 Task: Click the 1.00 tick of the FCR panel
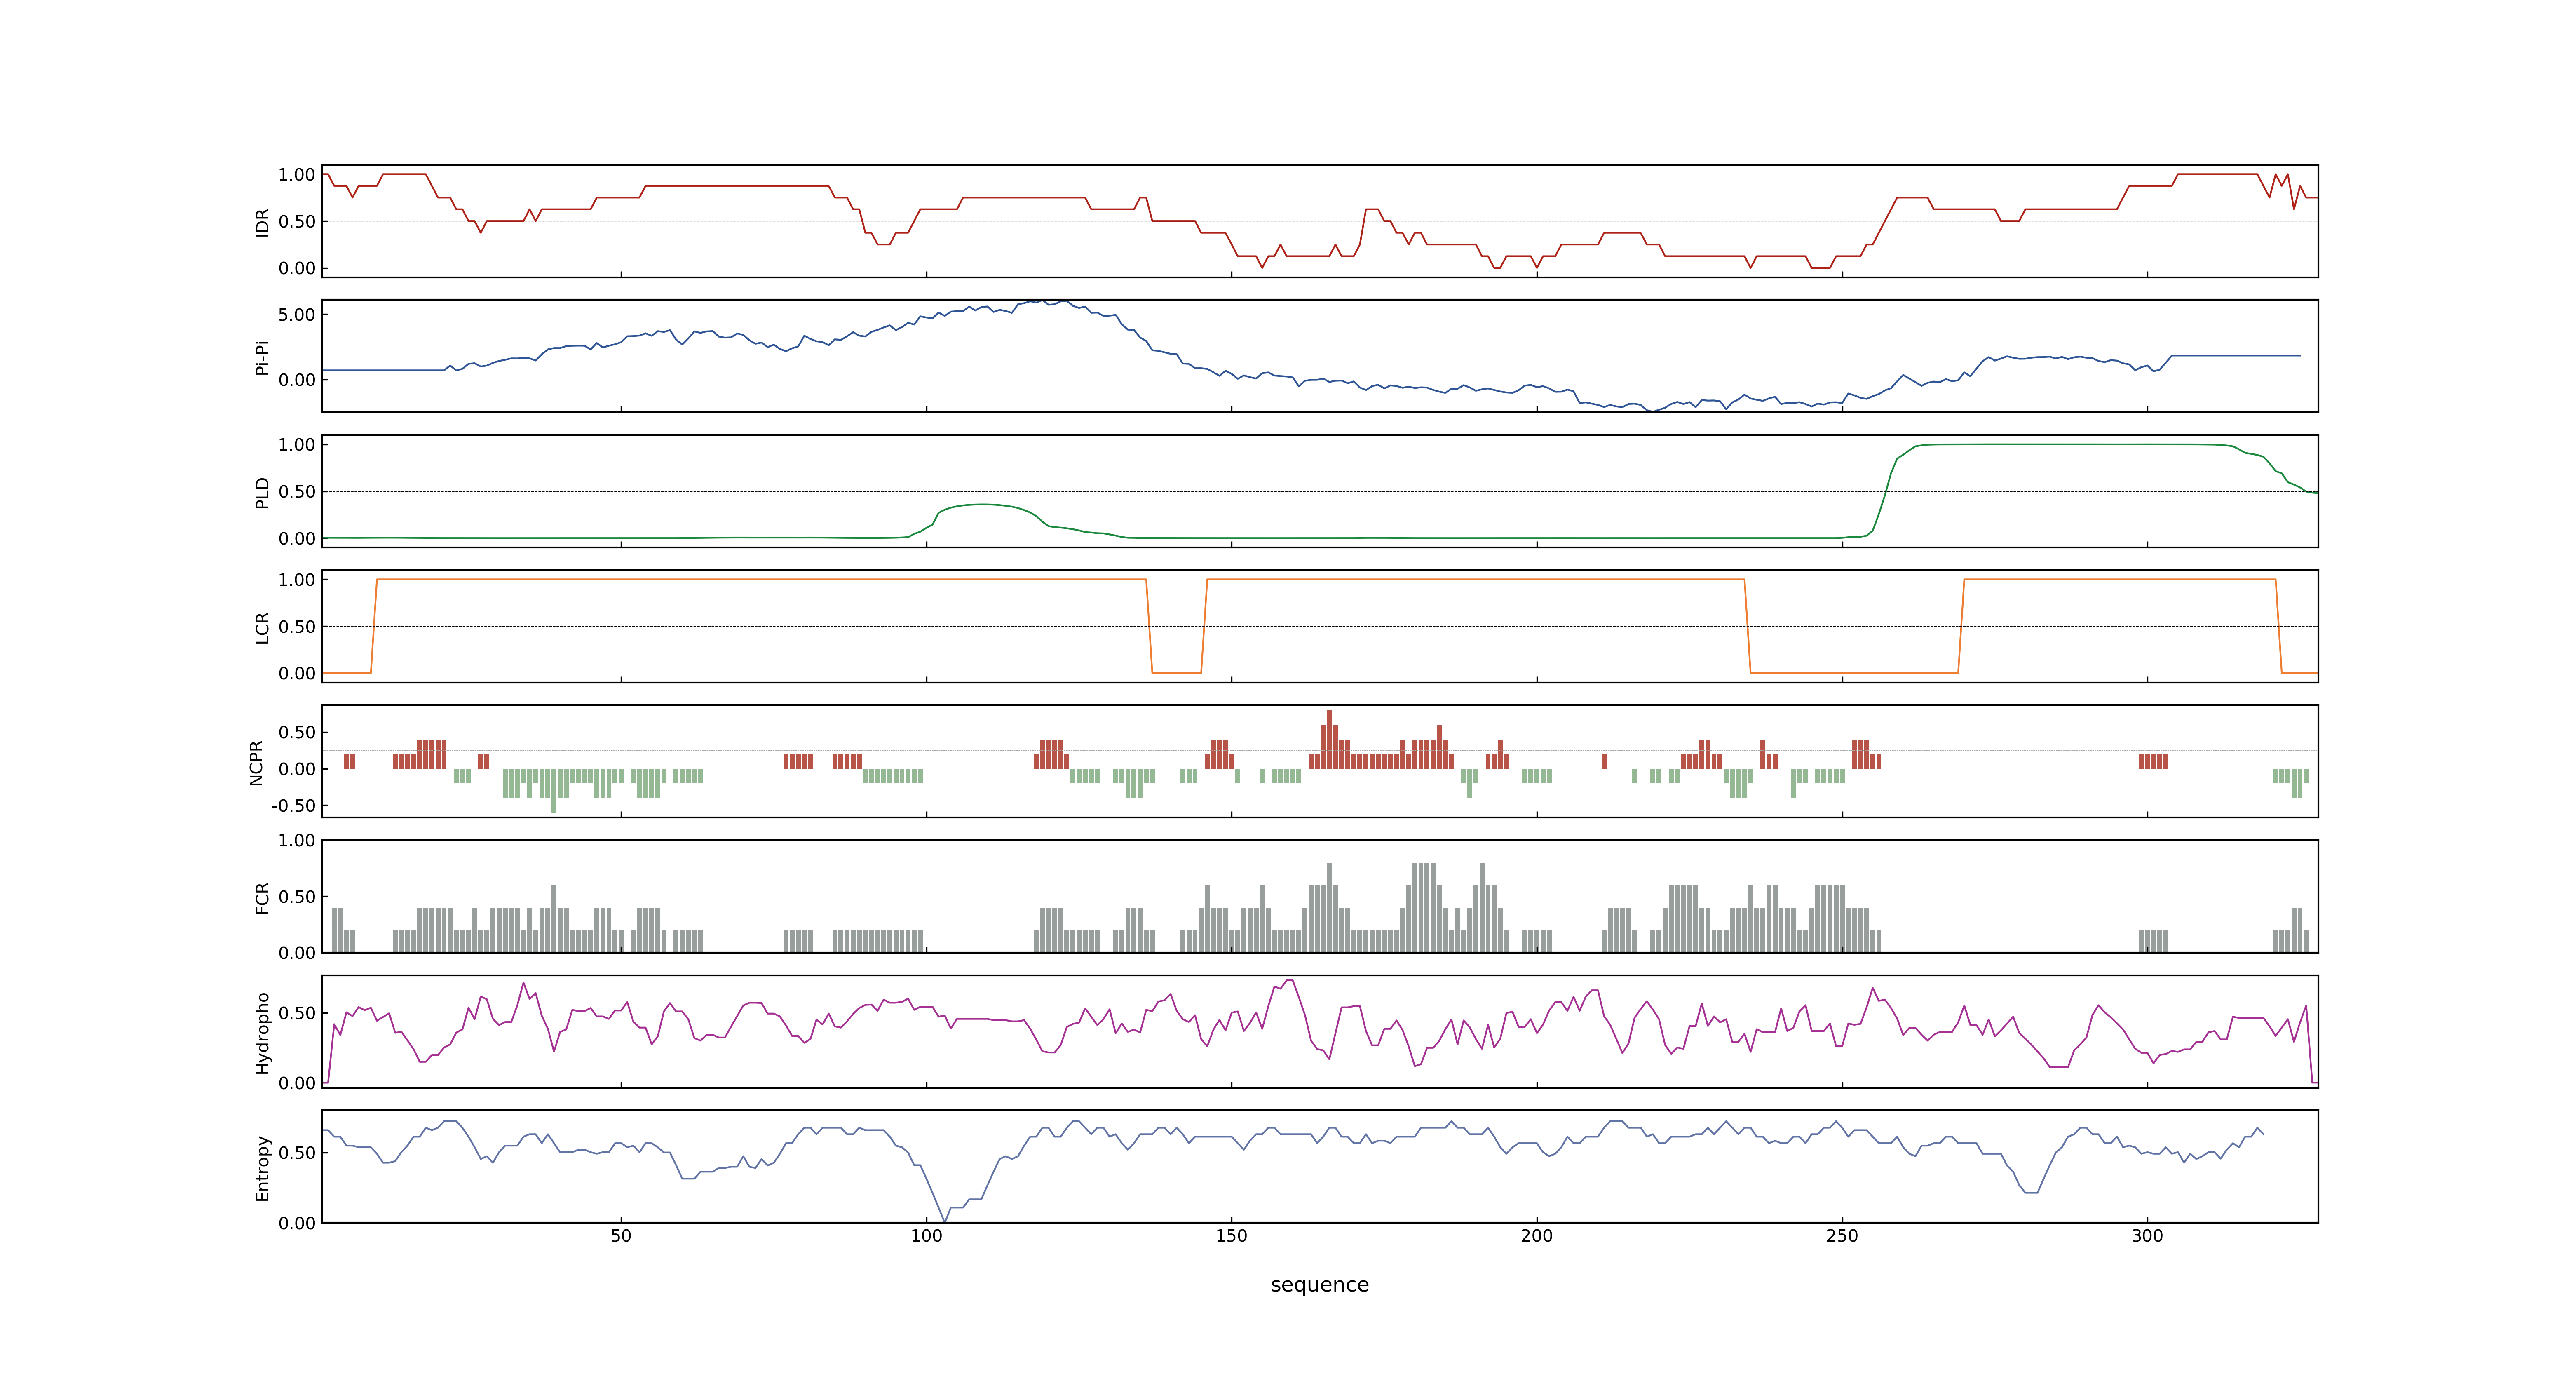pos(297,841)
